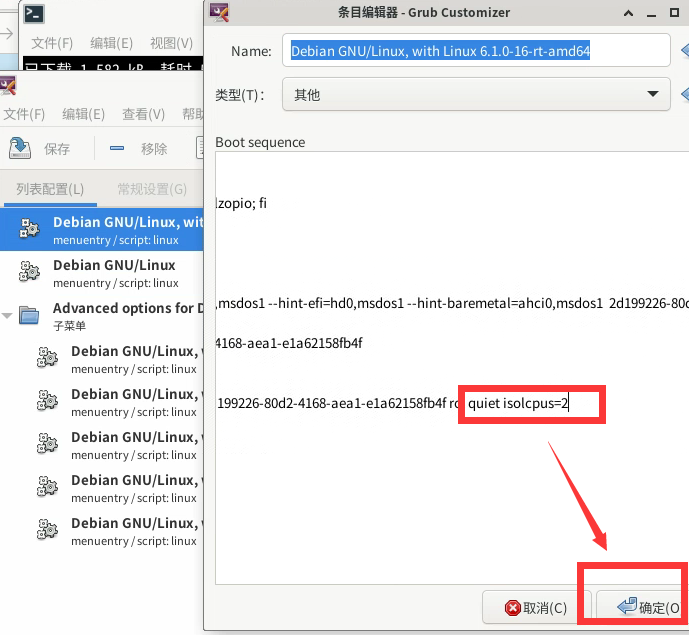This screenshot has height=635, width=689.
Task: Click the Remove (移除) minus icon in toolbar
Action: tap(116, 148)
